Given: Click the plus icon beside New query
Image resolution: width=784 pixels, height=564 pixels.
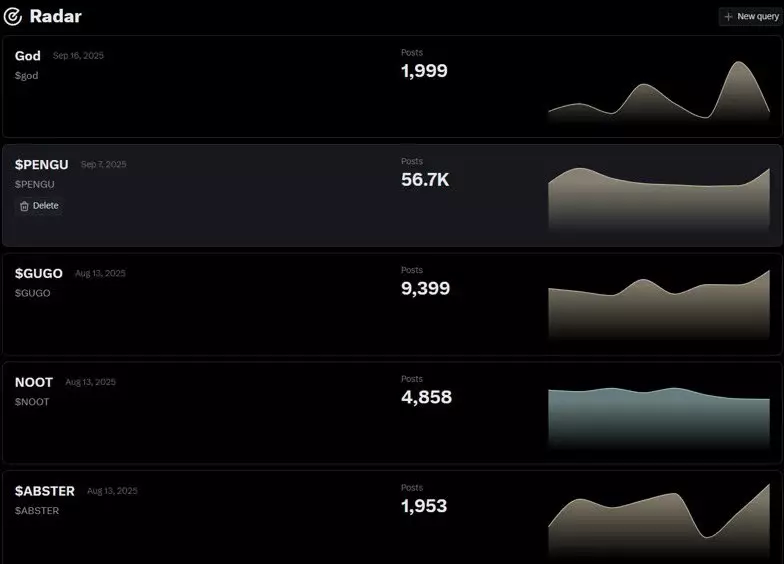Looking at the screenshot, I should pyautogui.click(x=728, y=16).
